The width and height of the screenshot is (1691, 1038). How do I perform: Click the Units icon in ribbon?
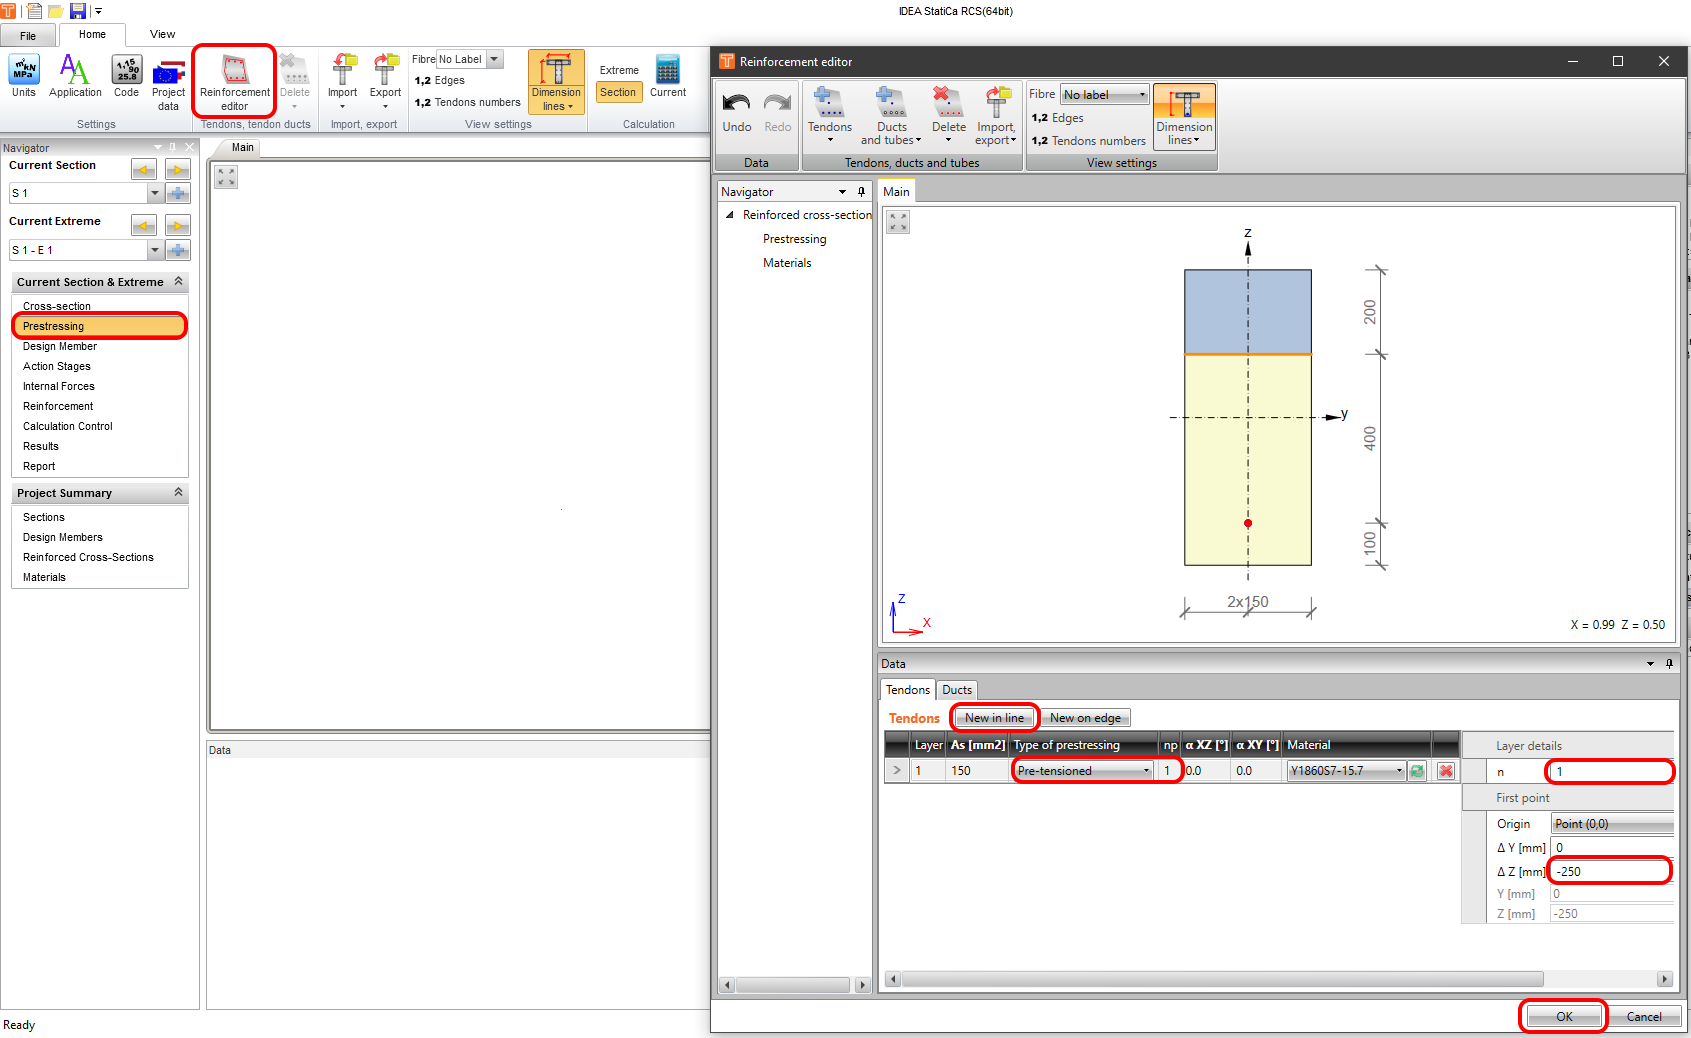click(x=24, y=78)
